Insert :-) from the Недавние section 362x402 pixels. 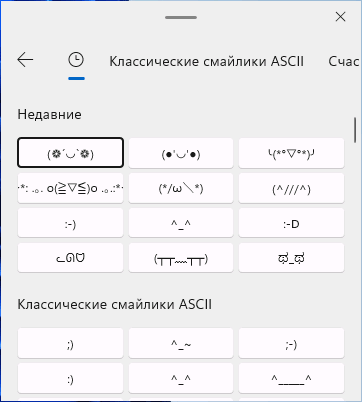click(x=70, y=223)
